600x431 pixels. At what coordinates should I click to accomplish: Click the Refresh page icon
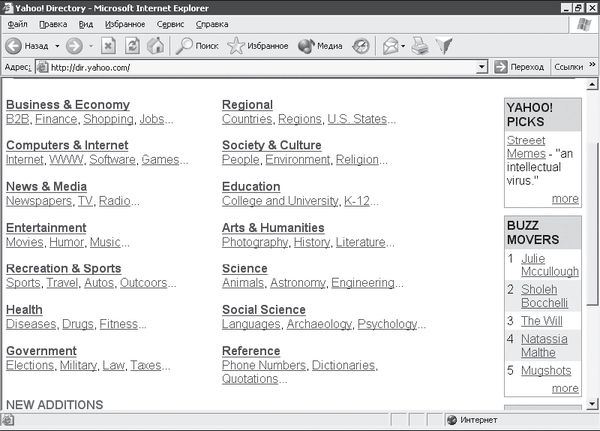tap(132, 46)
